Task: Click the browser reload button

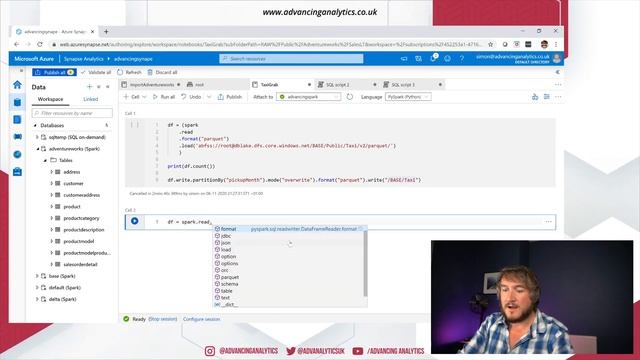Action: tap(40, 44)
